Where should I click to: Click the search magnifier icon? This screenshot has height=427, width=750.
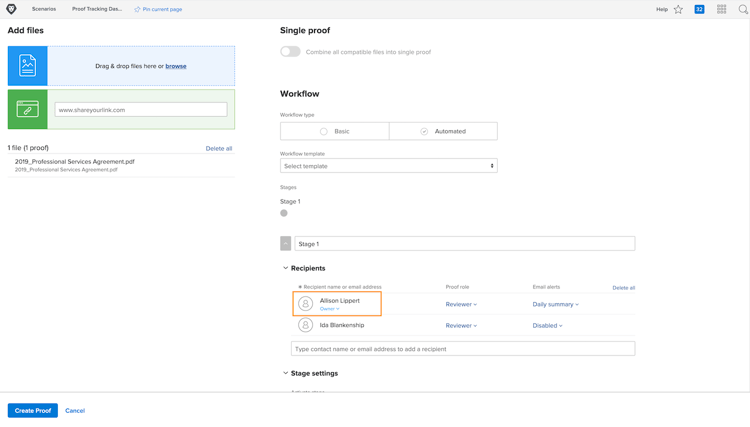coord(743,9)
